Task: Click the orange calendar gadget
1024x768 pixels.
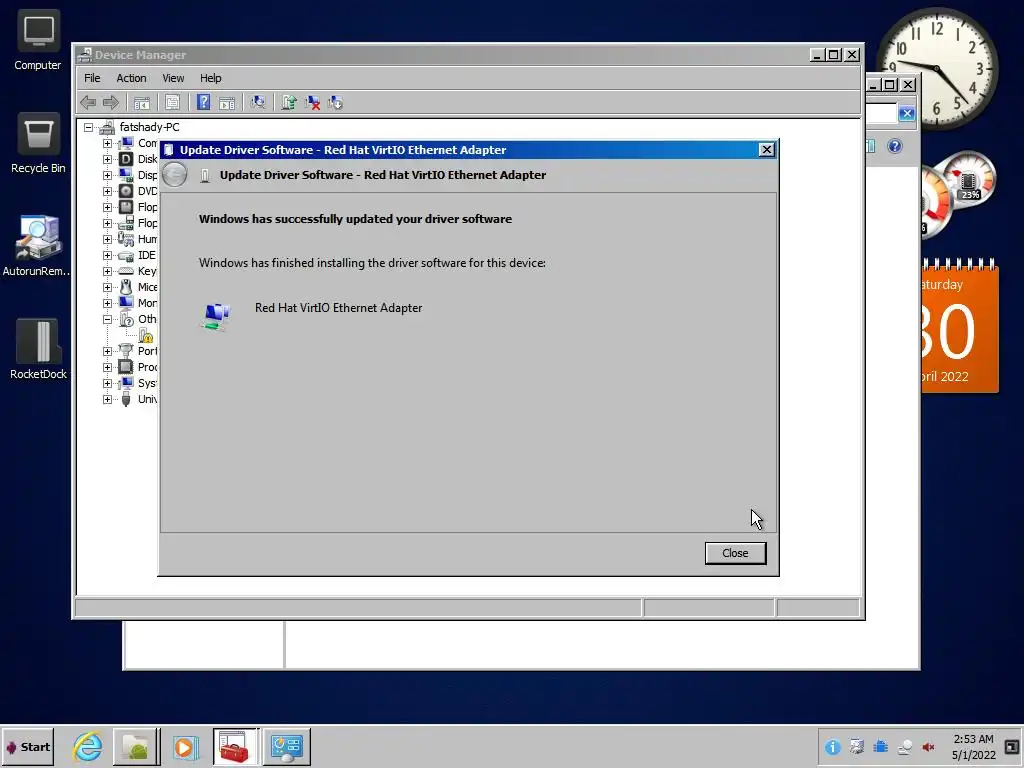Action: [x=959, y=327]
